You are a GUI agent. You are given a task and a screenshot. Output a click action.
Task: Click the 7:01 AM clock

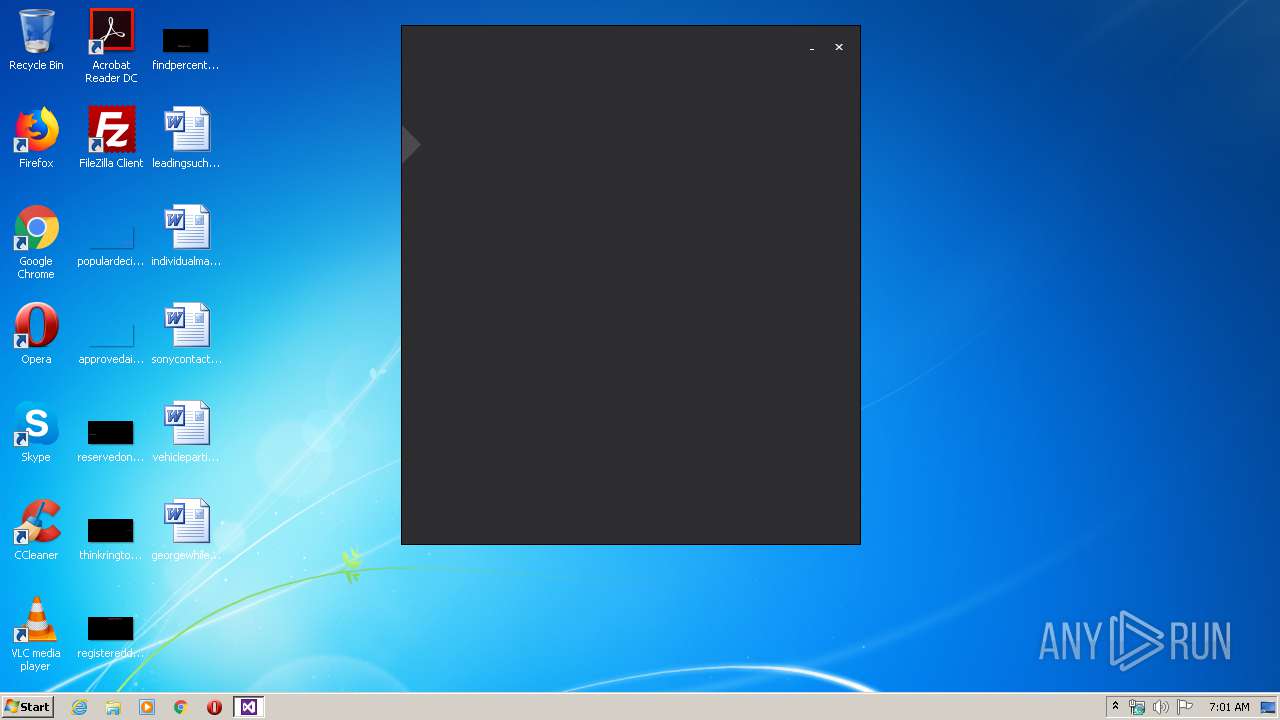[1229, 707]
